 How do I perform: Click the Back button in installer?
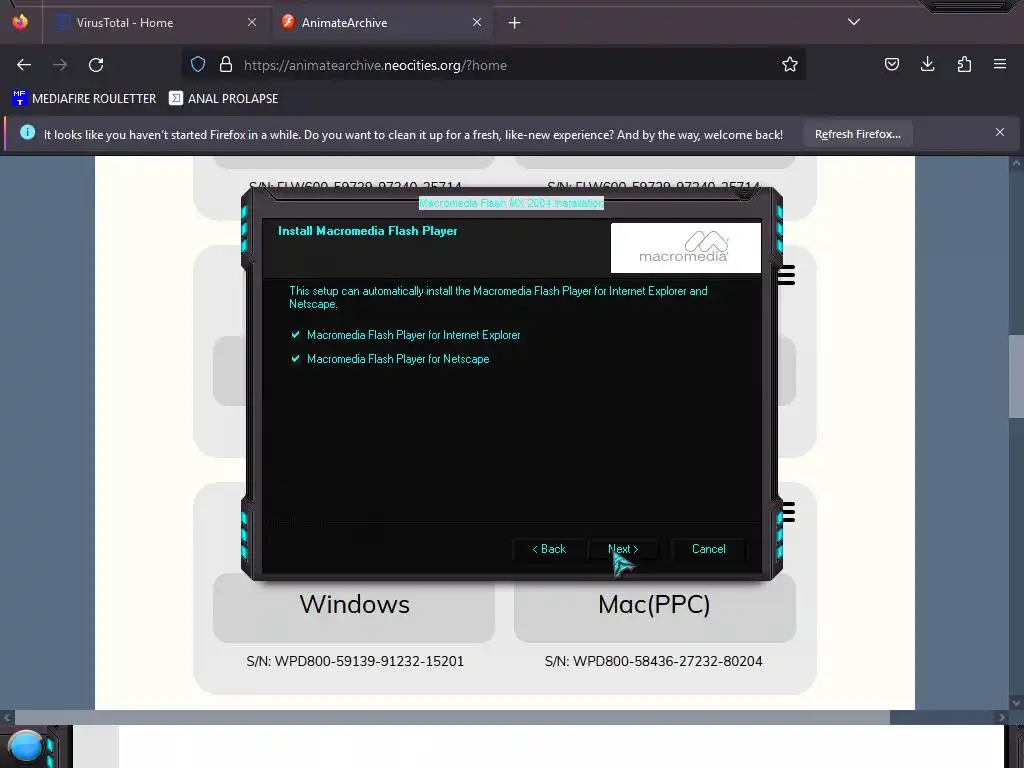[549, 549]
